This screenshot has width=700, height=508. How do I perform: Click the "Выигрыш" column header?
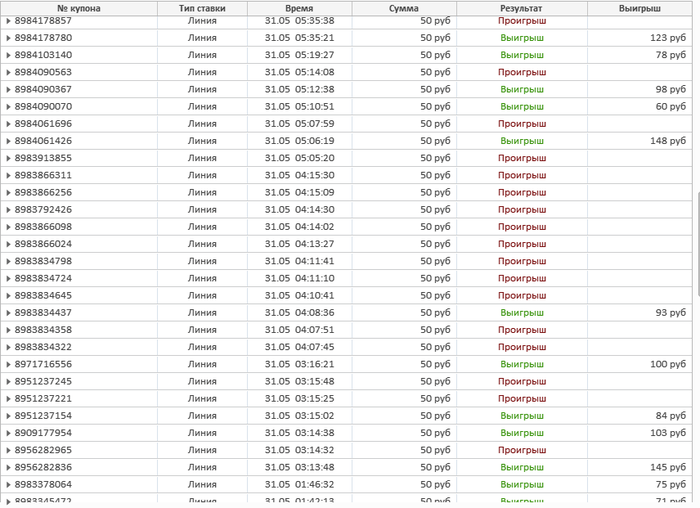640,8
